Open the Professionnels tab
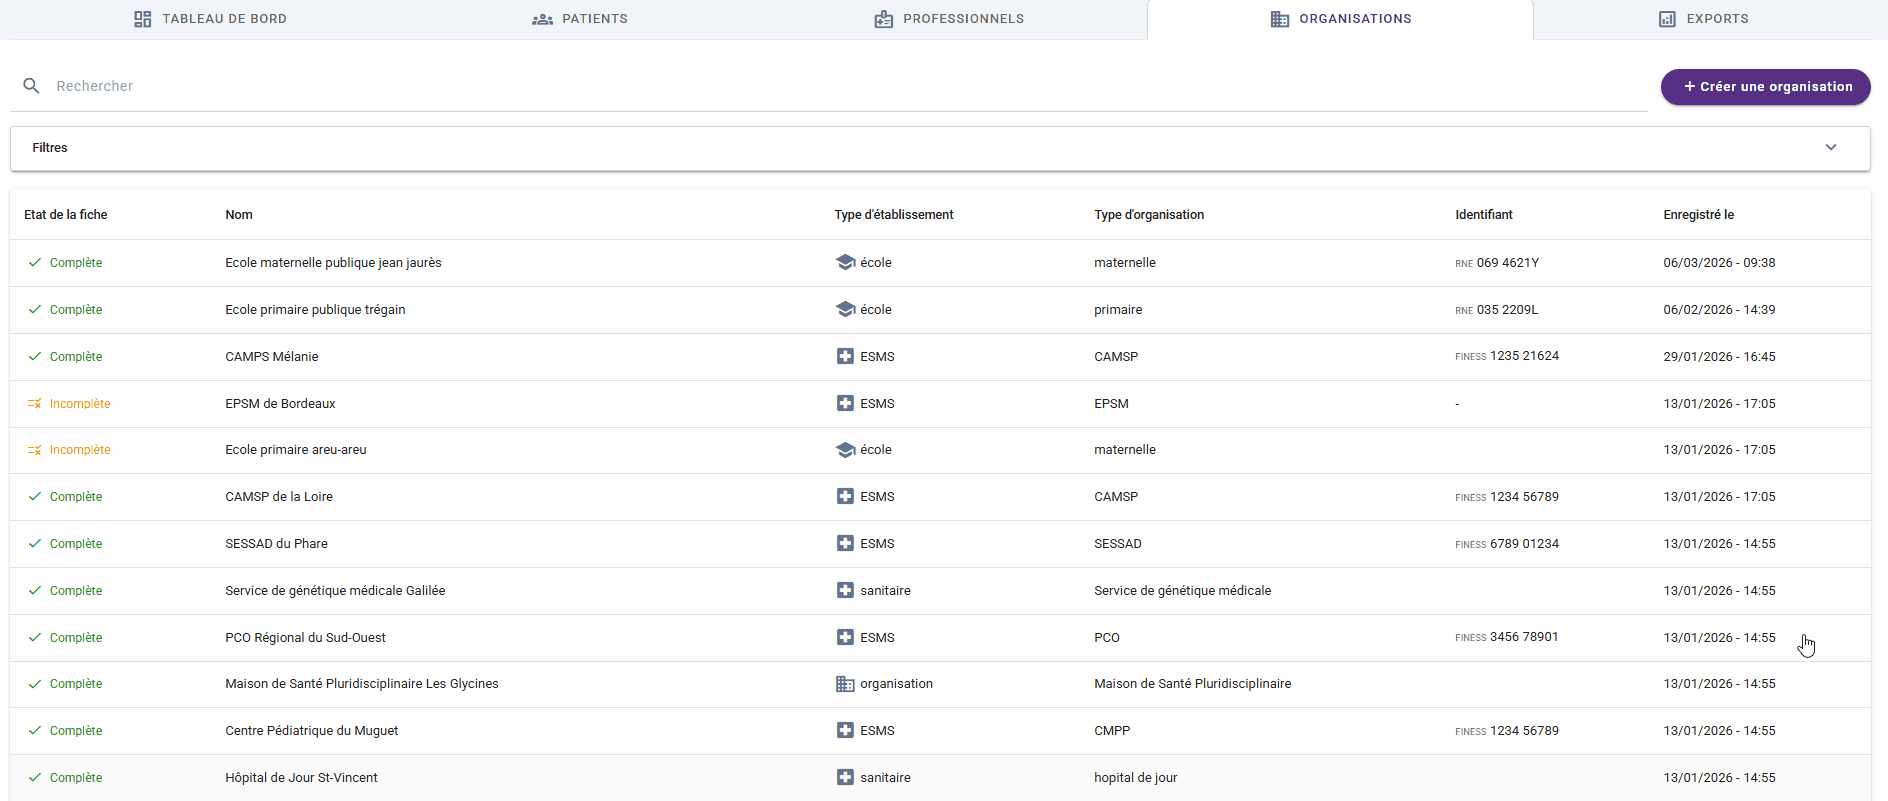 (949, 19)
